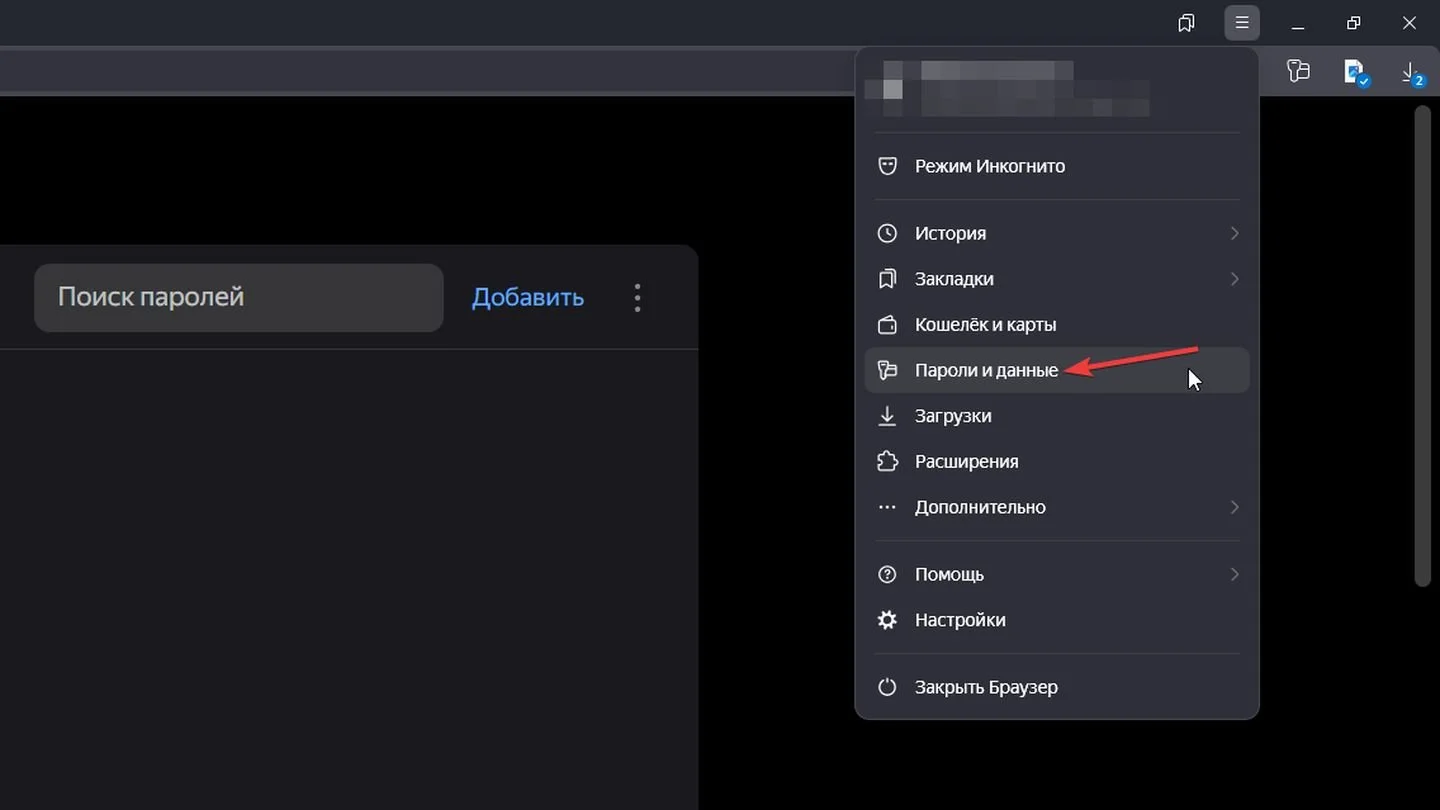Click the gear icon beside Настройки
The height and width of the screenshot is (810, 1440).
pos(887,620)
